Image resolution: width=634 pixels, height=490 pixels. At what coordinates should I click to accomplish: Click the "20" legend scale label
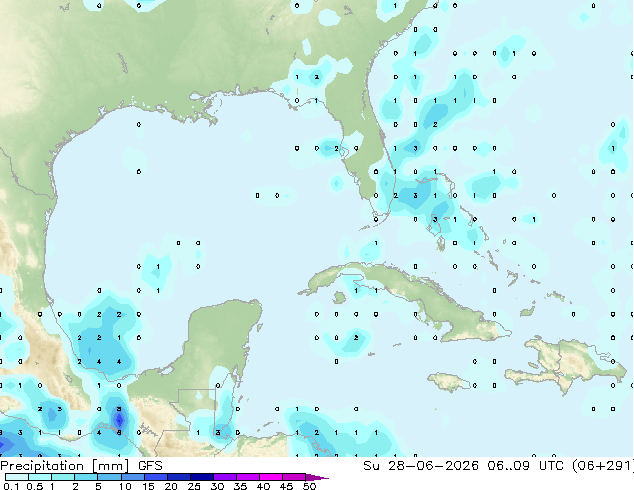click(x=171, y=486)
